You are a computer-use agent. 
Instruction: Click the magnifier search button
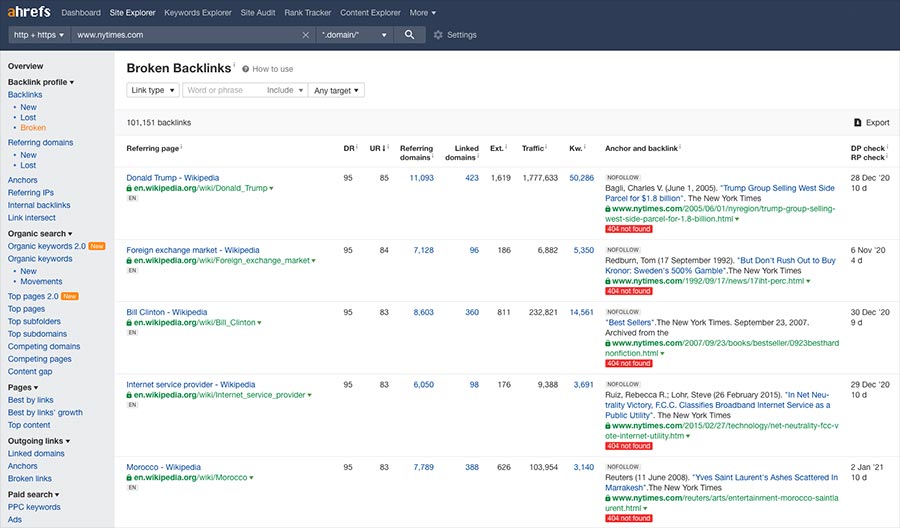point(409,34)
